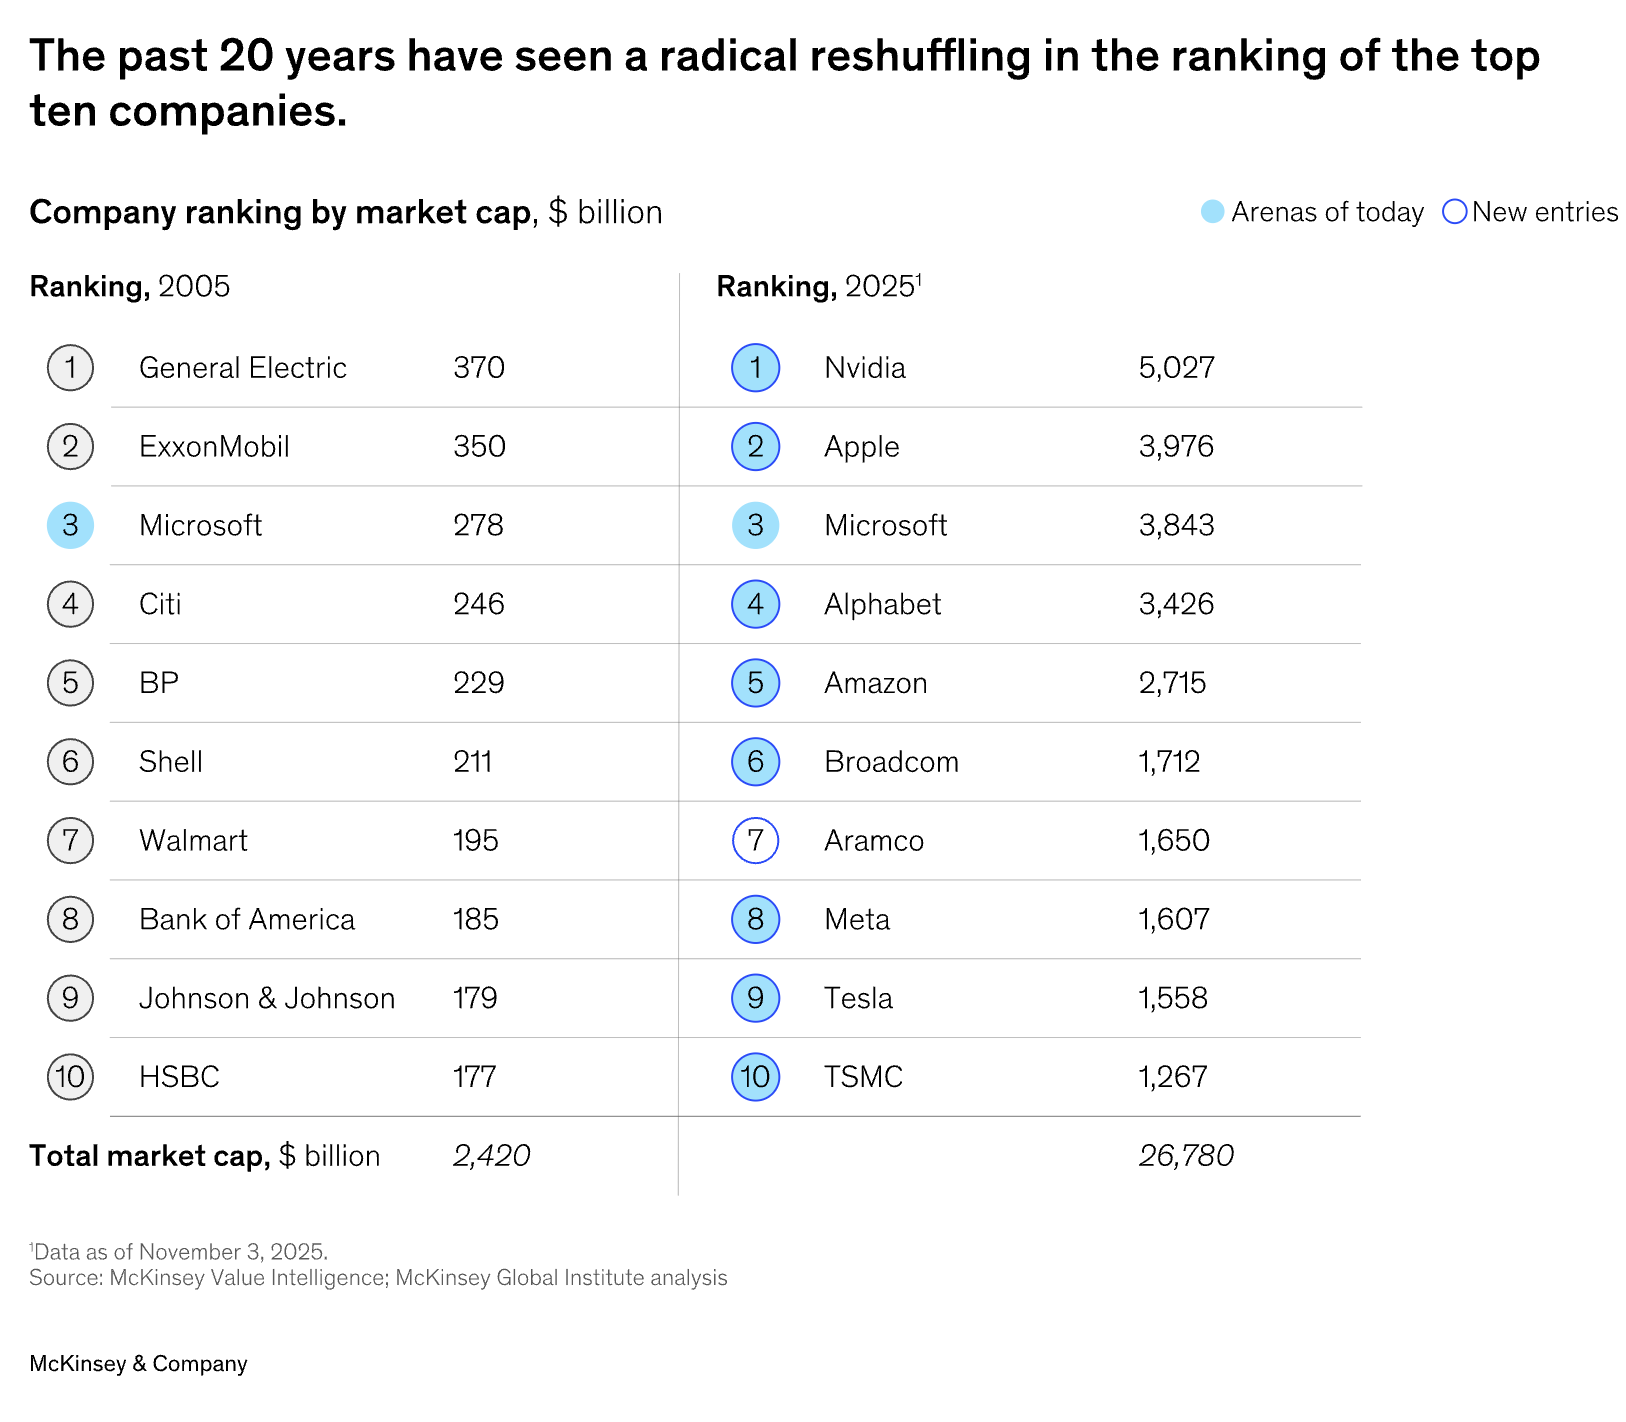Click the New entries legend circle
This screenshot has height=1422, width=1626.
1455,212
